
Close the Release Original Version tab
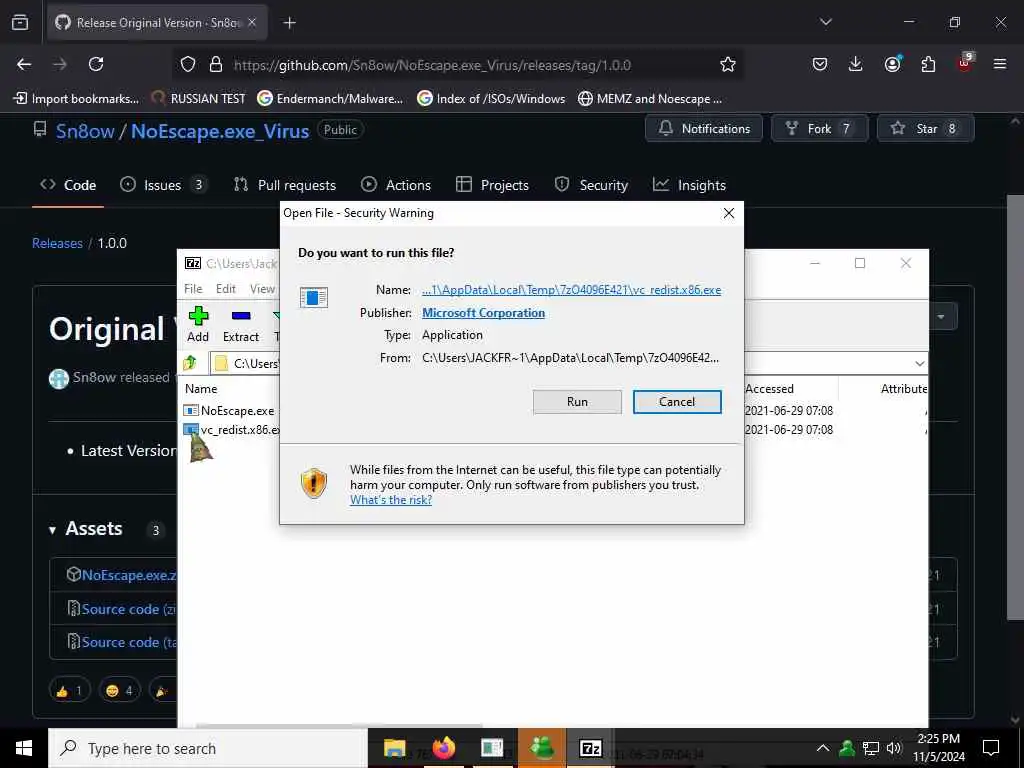click(252, 23)
